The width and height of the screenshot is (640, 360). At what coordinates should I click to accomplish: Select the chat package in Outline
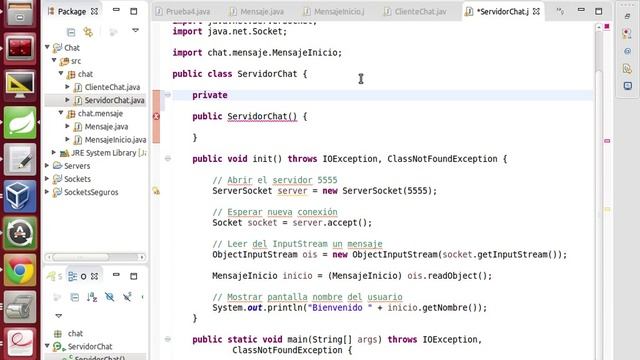click(x=75, y=333)
